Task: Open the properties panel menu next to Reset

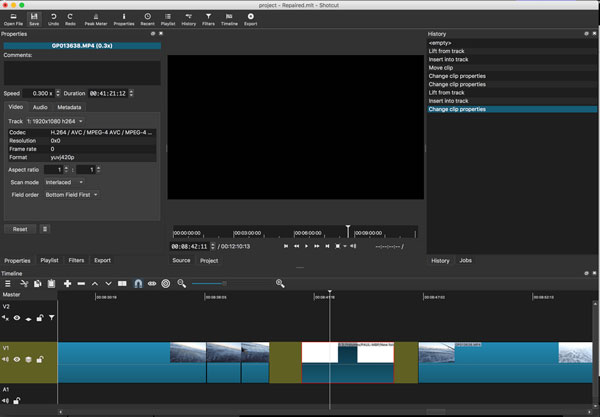Action: (x=45, y=229)
